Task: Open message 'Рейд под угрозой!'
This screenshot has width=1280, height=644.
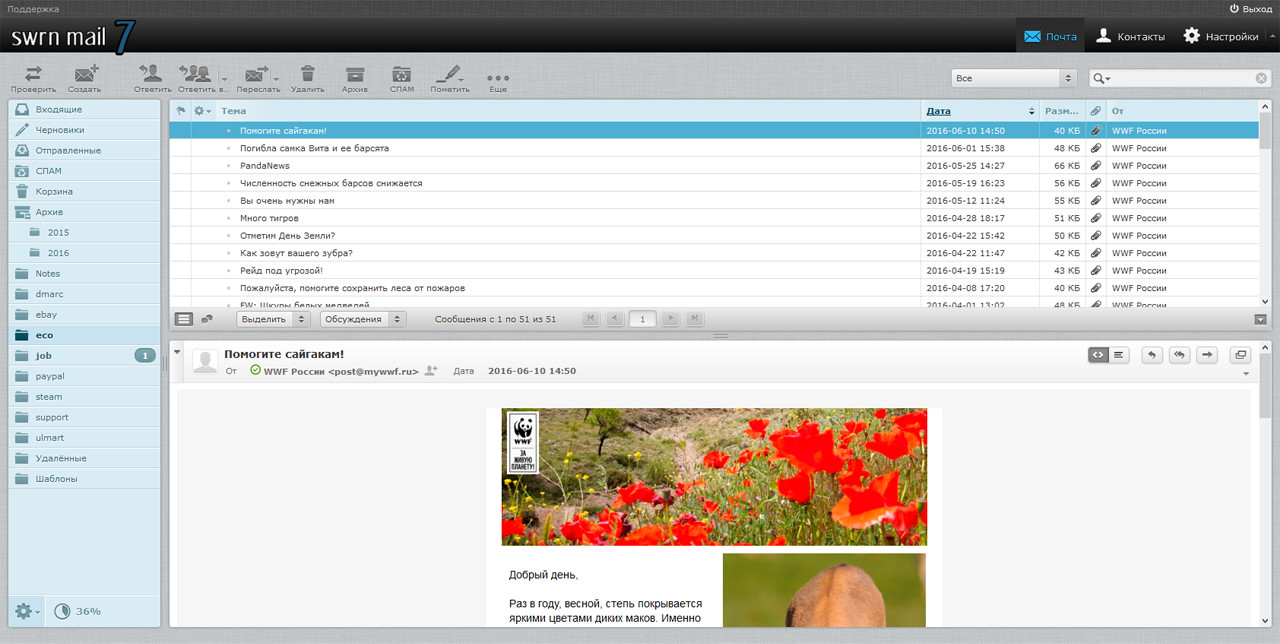Action: coord(281,270)
